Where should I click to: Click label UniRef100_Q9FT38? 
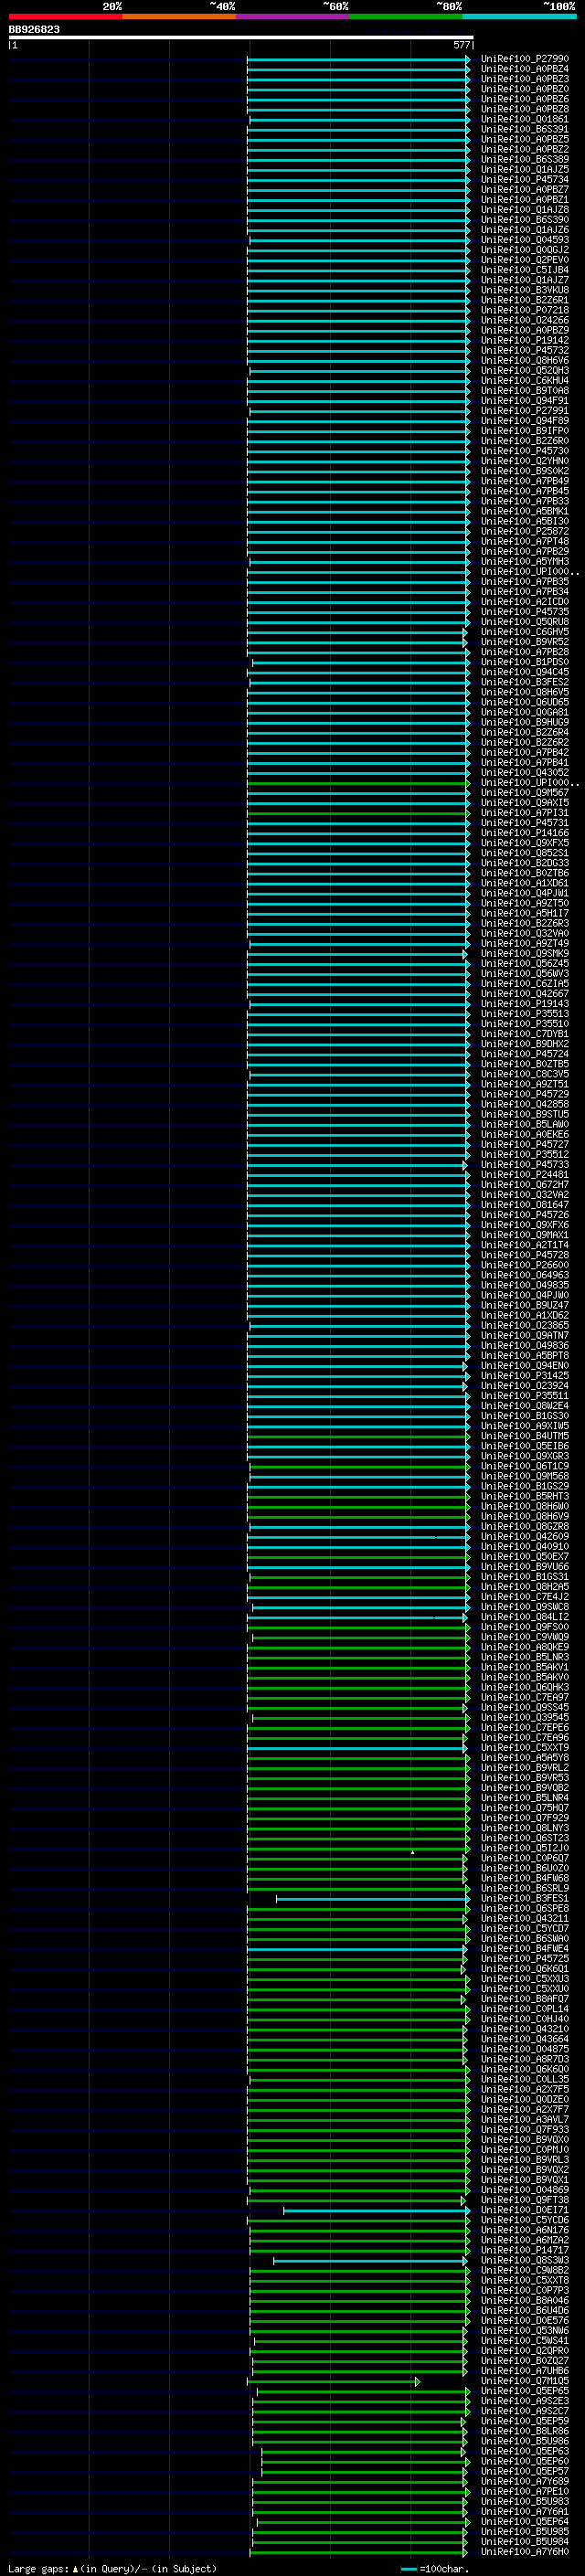coord(524,2200)
